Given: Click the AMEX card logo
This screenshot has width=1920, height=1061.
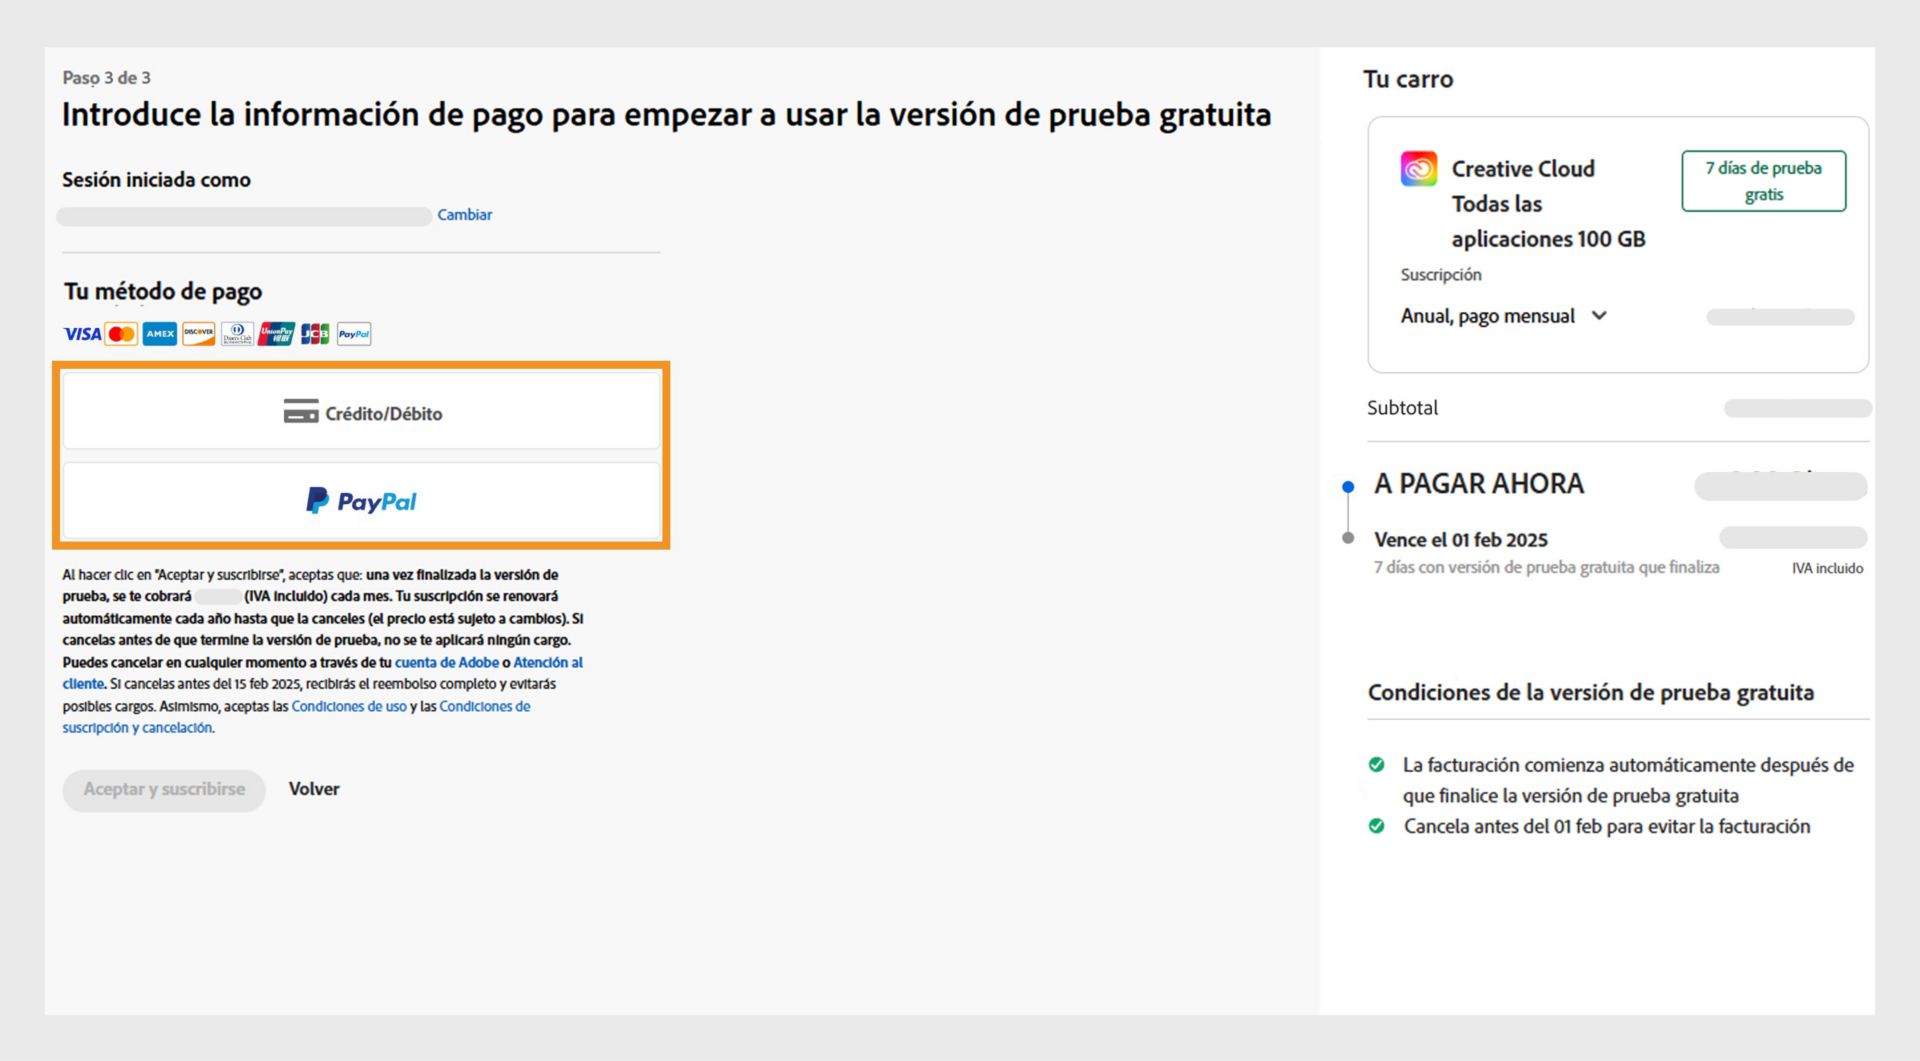Looking at the screenshot, I should (160, 334).
